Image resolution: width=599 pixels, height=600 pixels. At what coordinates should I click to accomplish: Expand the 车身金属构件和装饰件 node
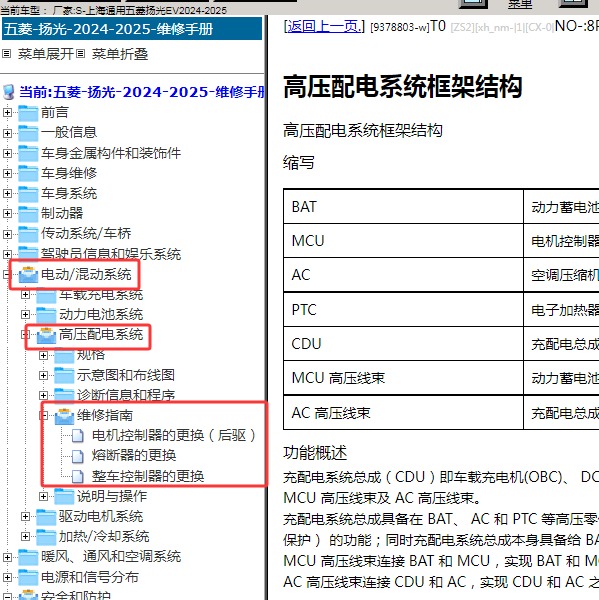tap(7, 153)
